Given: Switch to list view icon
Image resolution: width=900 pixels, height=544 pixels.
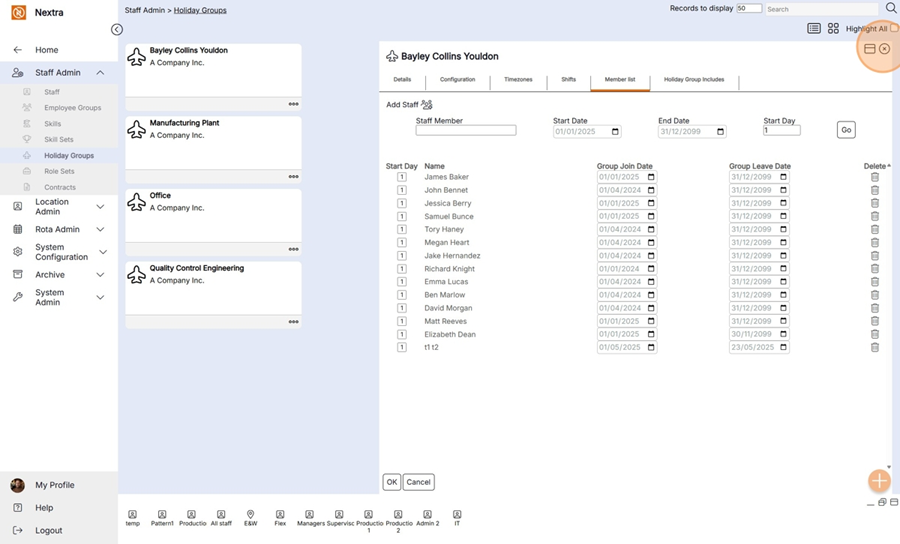Looking at the screenshot, I should tap(814, 28).
